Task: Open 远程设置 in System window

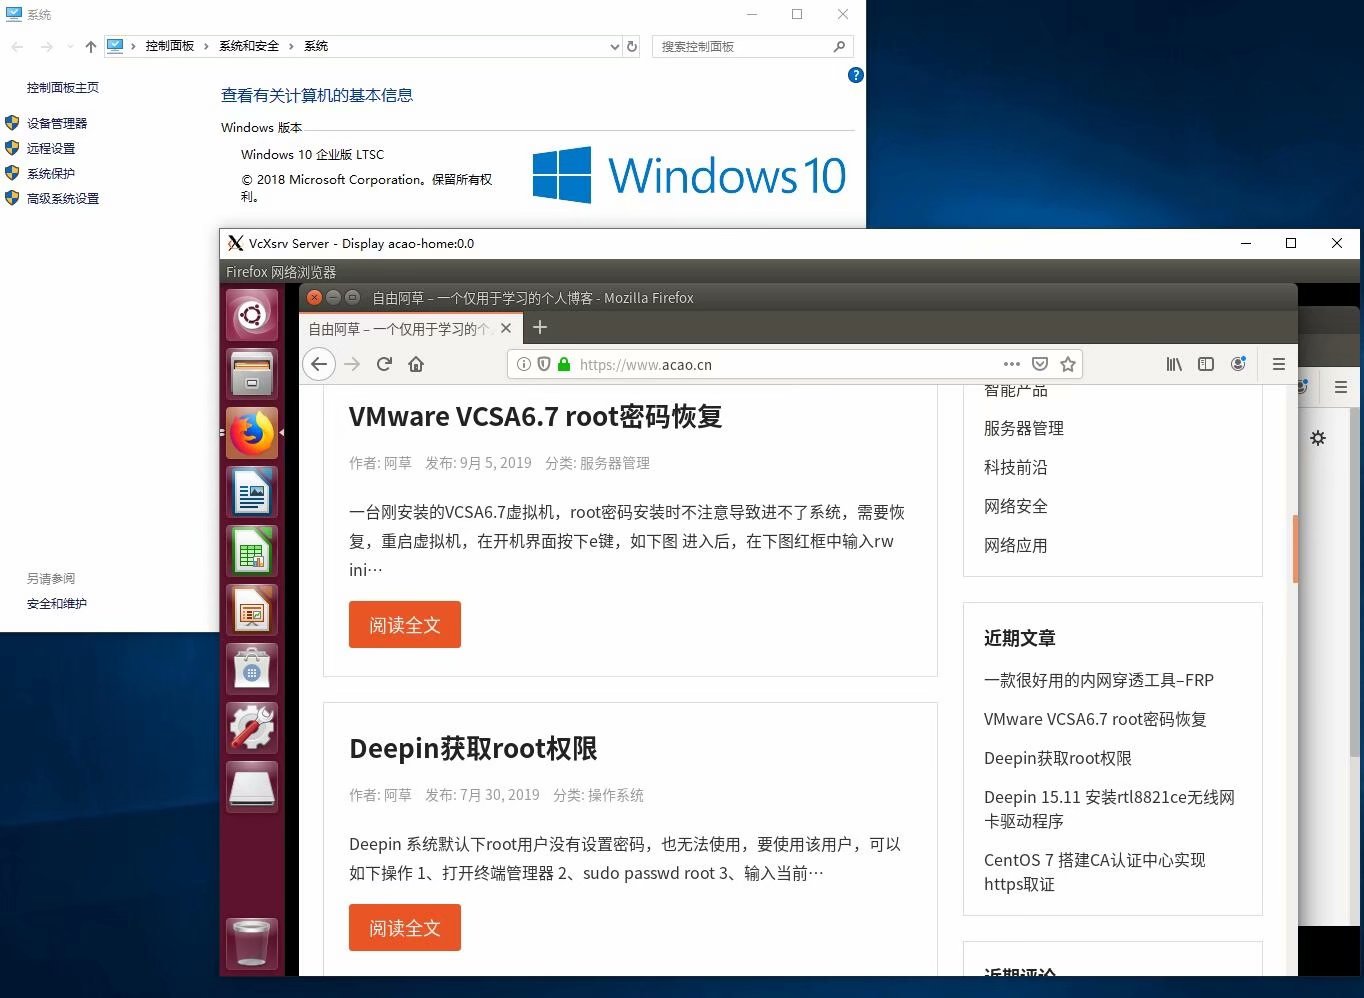Action: pos(51,148)
